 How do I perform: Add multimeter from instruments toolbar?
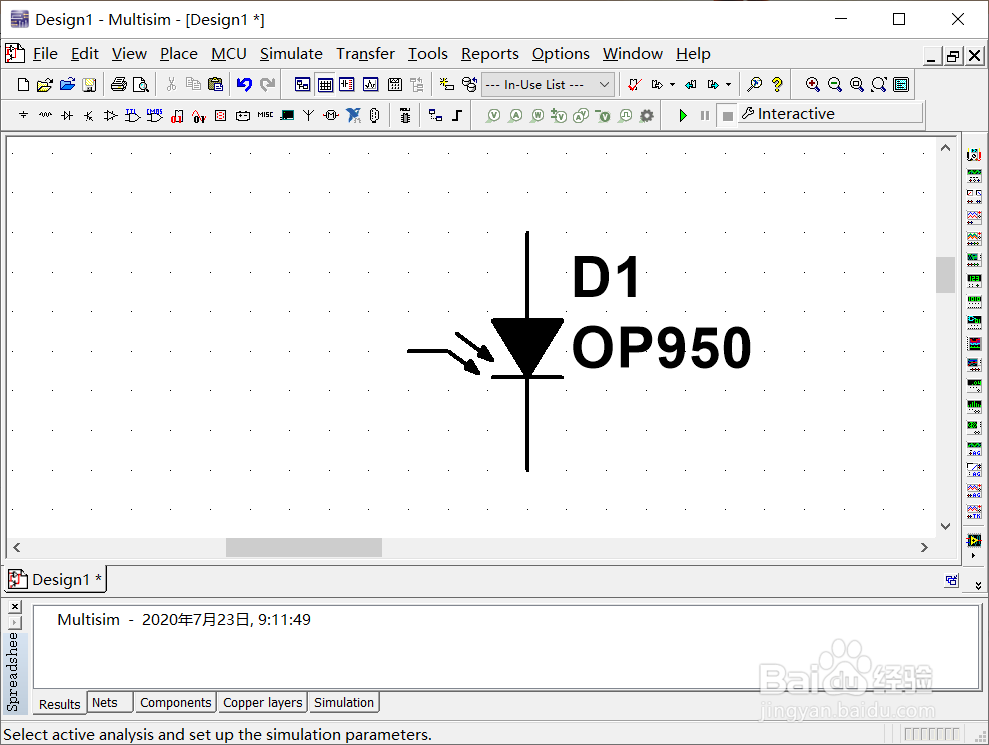(974, 155)
